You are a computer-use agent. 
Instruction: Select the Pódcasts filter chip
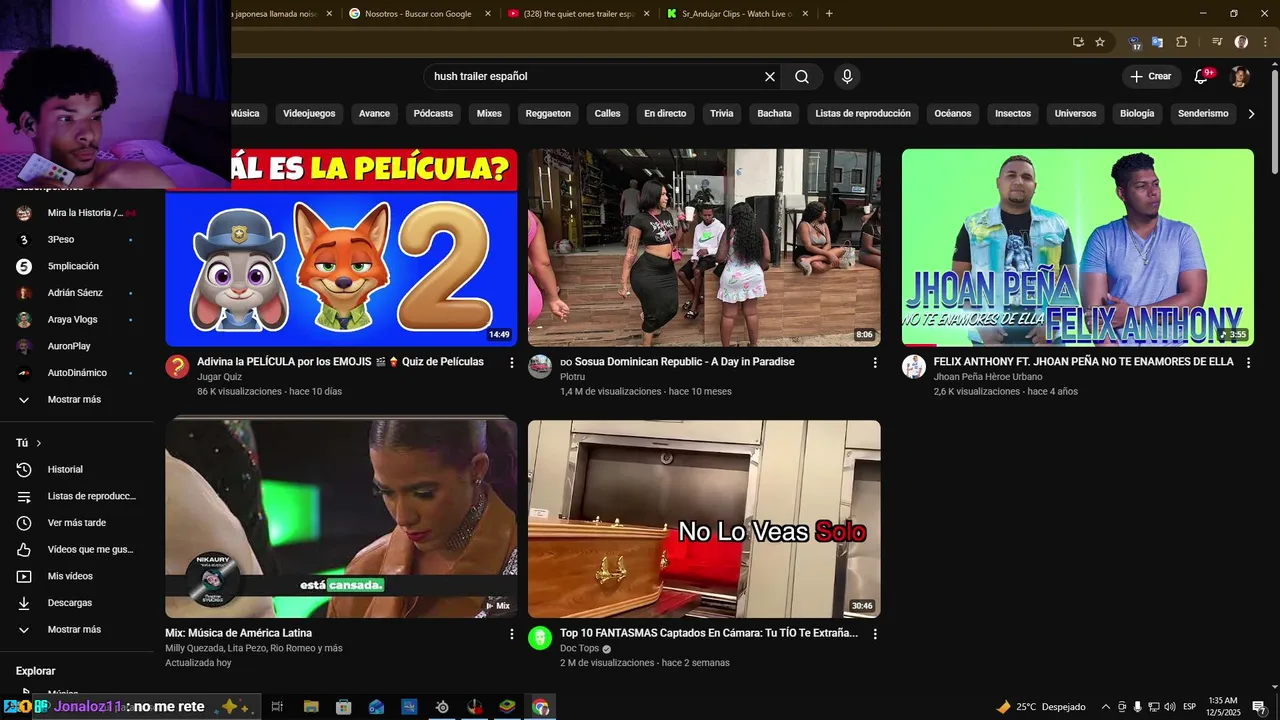tap(433, 114)
